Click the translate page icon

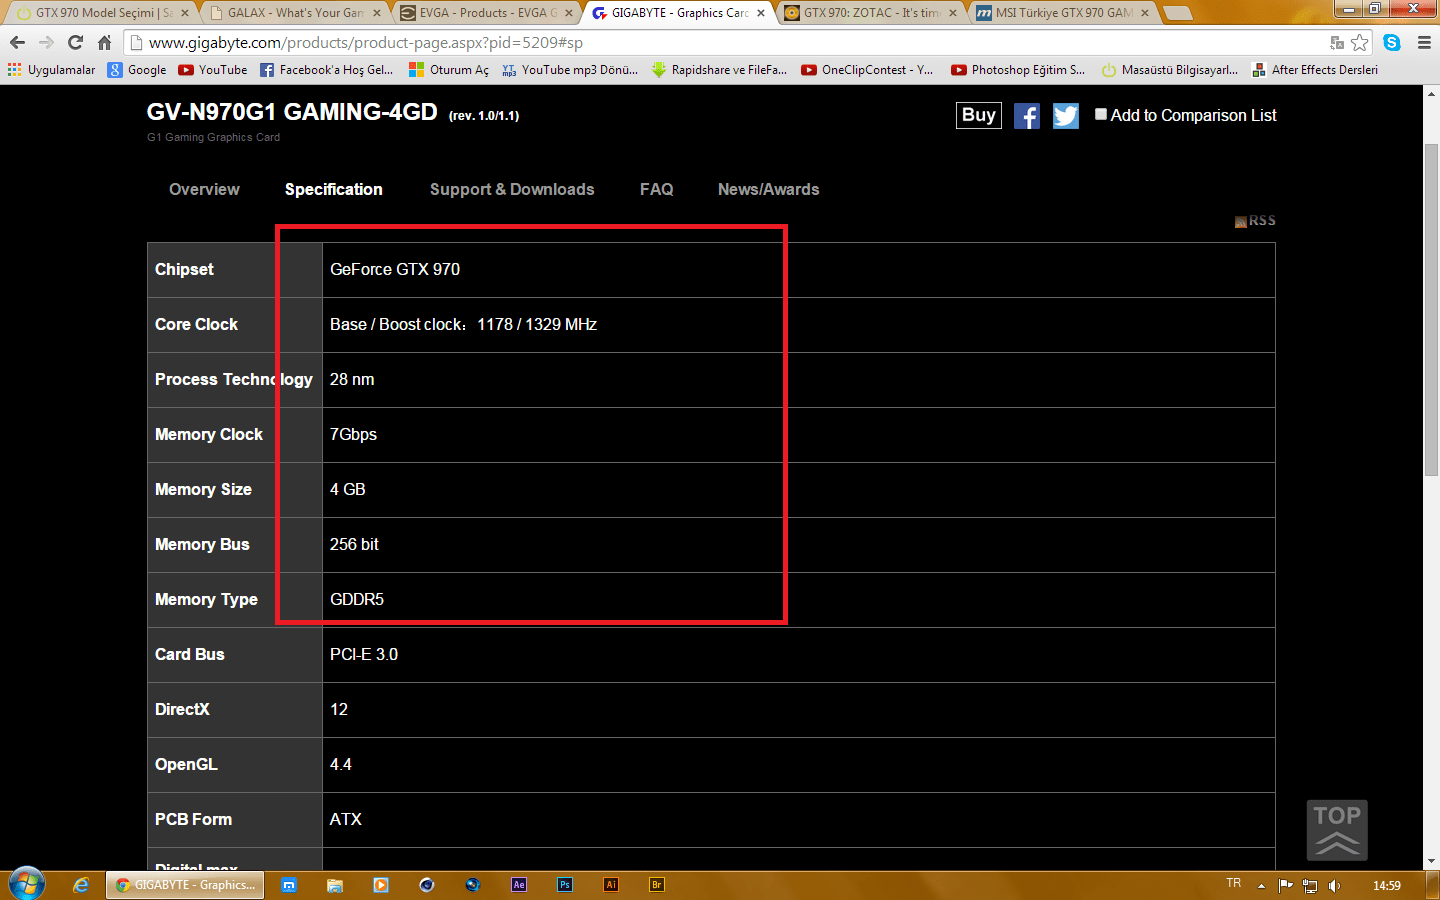[1337, 42]
